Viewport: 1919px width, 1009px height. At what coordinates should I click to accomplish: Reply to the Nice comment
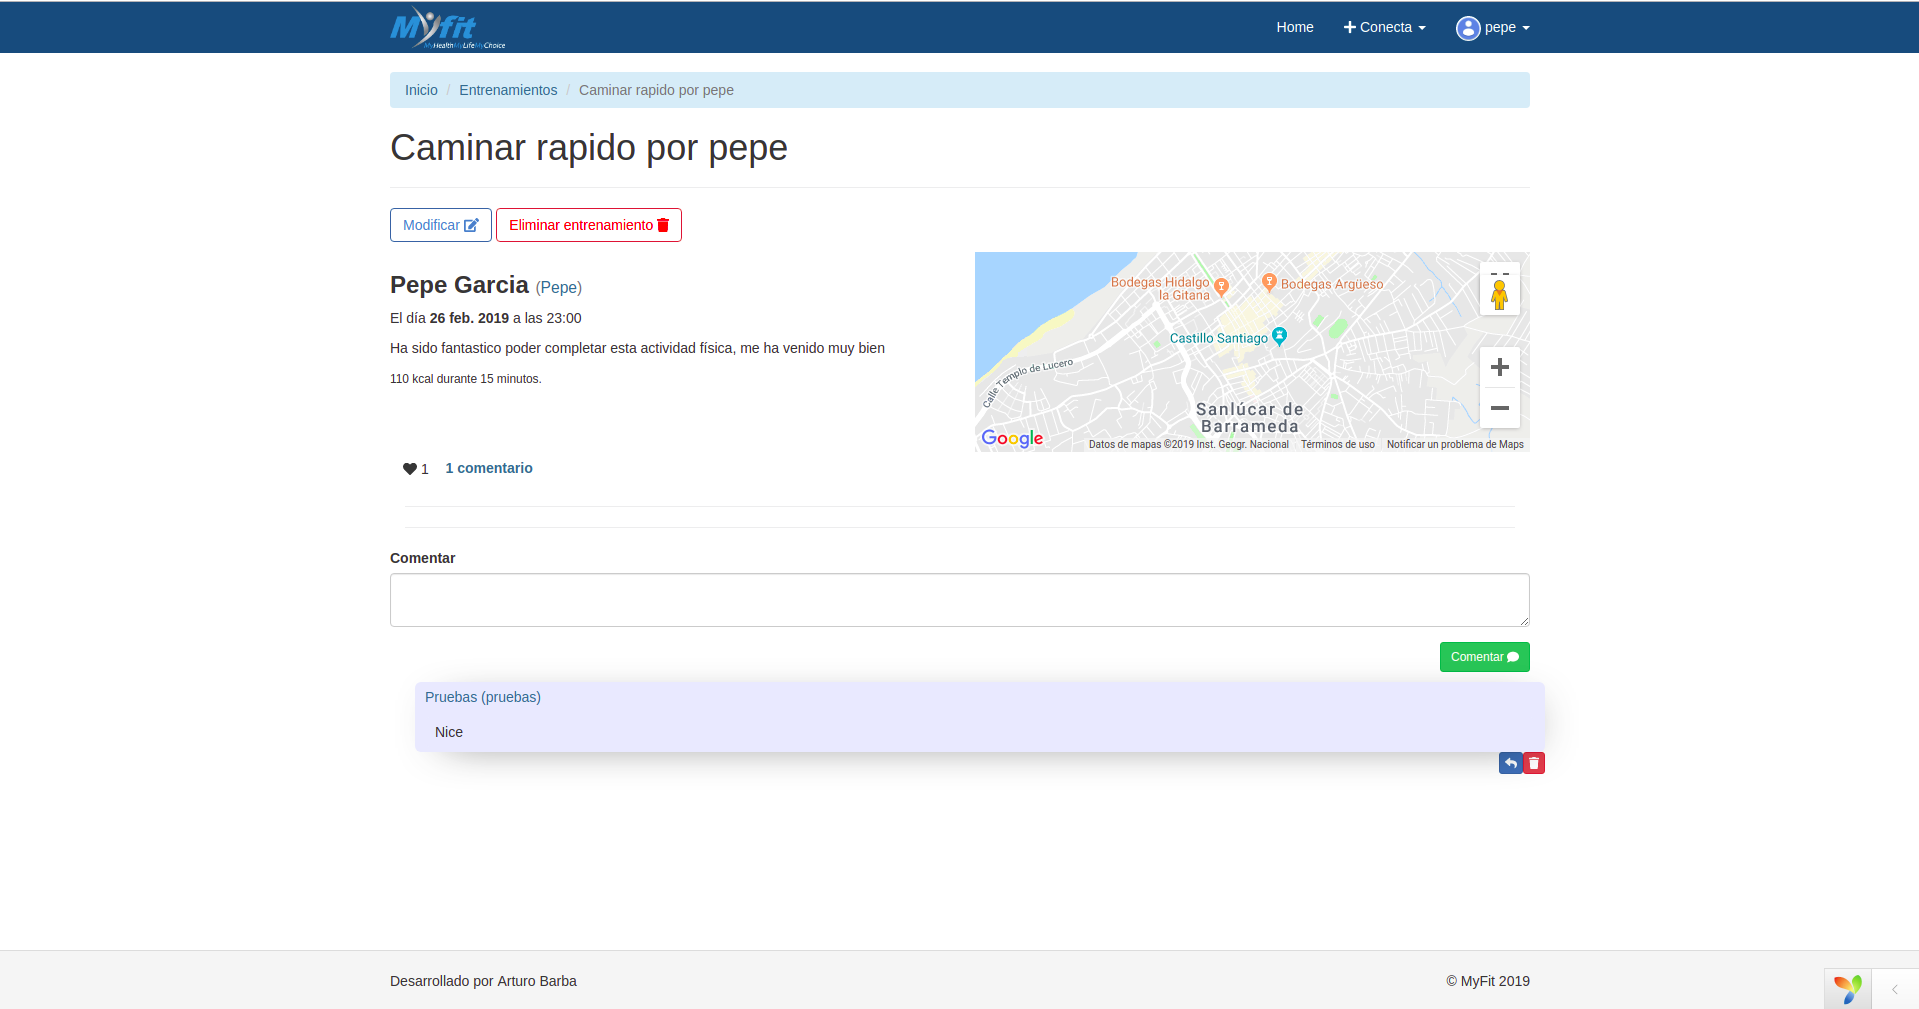[x=1511, y=763]
